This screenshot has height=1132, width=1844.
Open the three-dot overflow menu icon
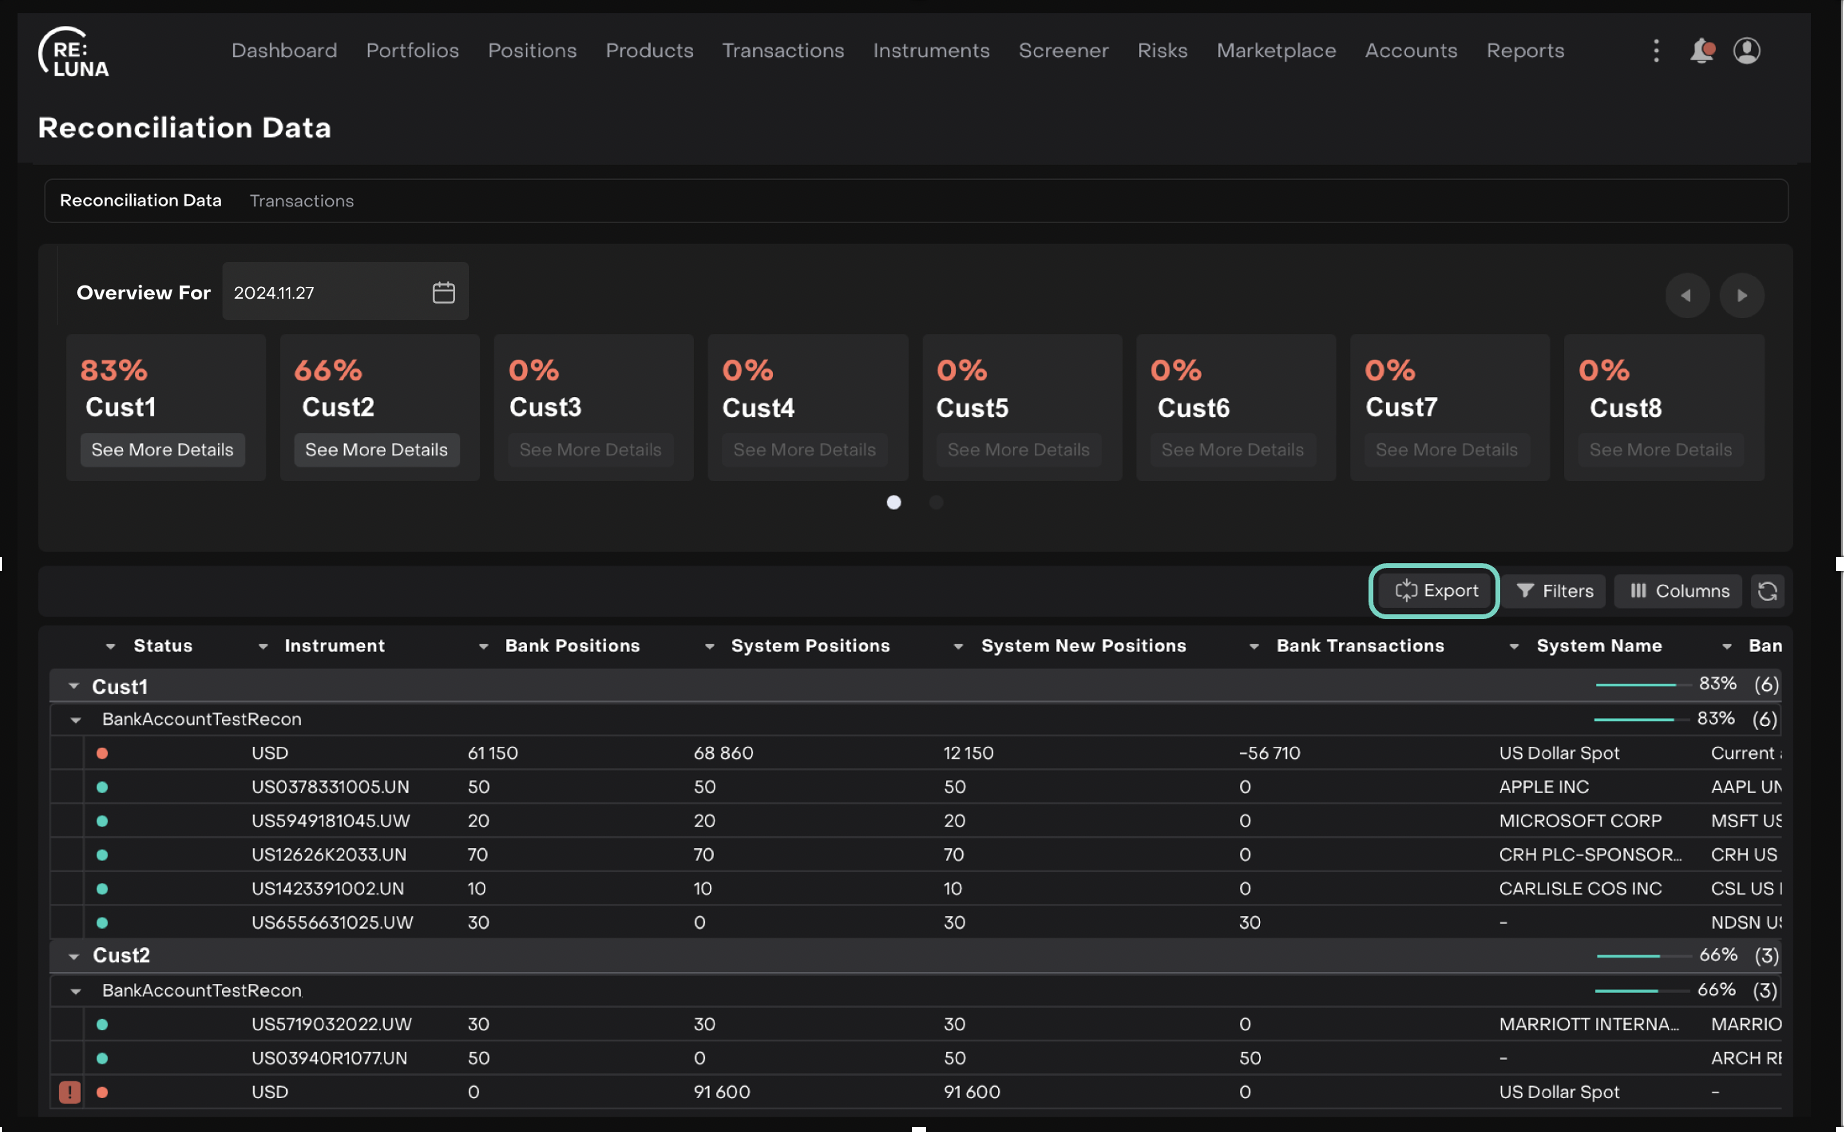1656,50
